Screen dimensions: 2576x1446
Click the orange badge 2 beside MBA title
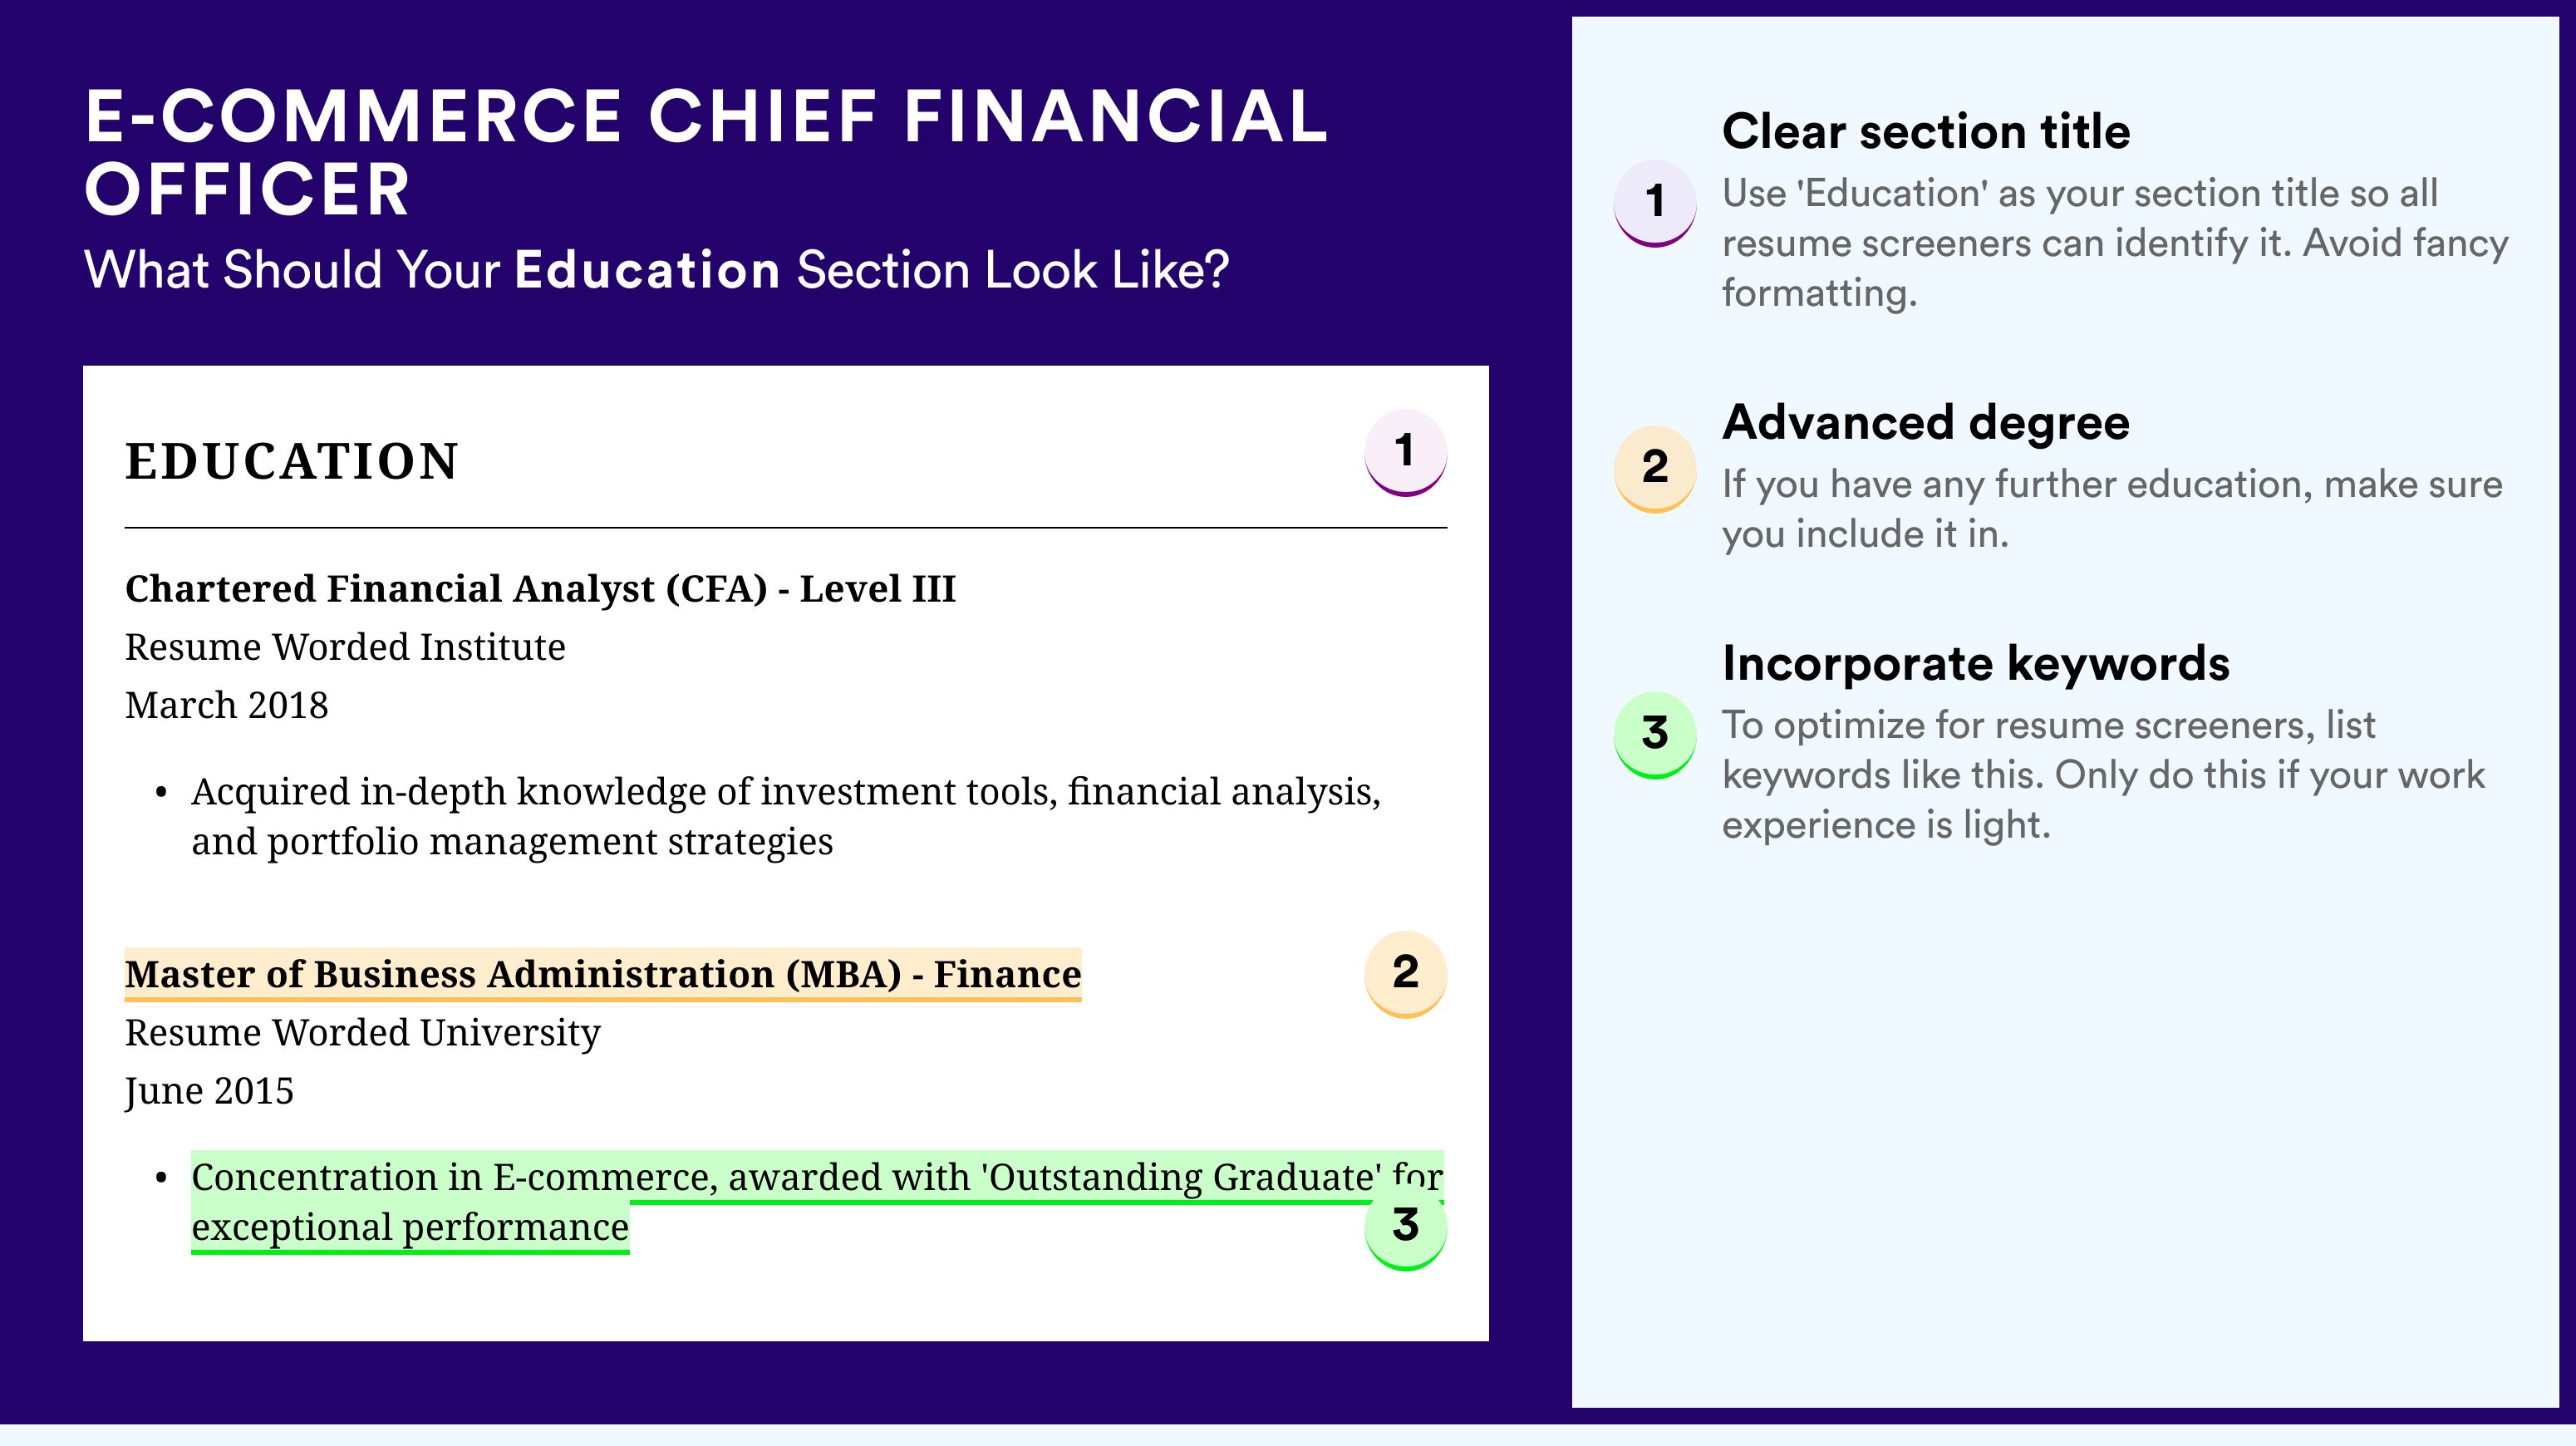(x=1405, y=973)
